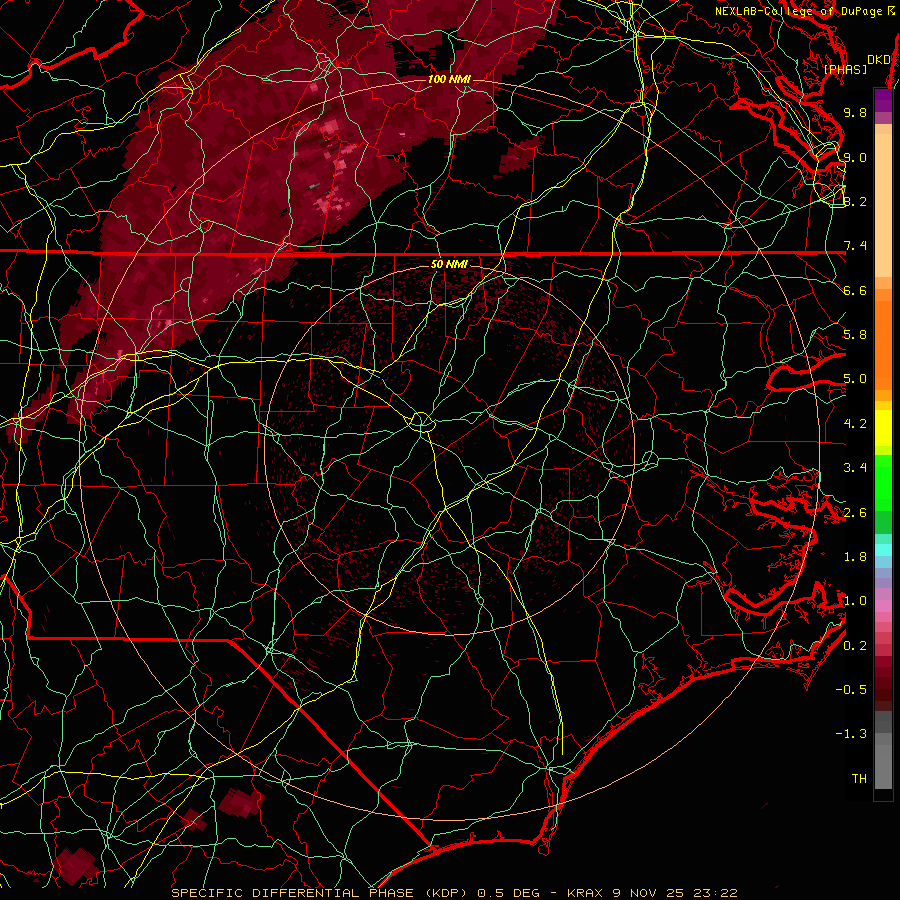Click the 1.8 value on the color scale
The height and width of the screenshot is (900, 900).
[x=855, y=557]
